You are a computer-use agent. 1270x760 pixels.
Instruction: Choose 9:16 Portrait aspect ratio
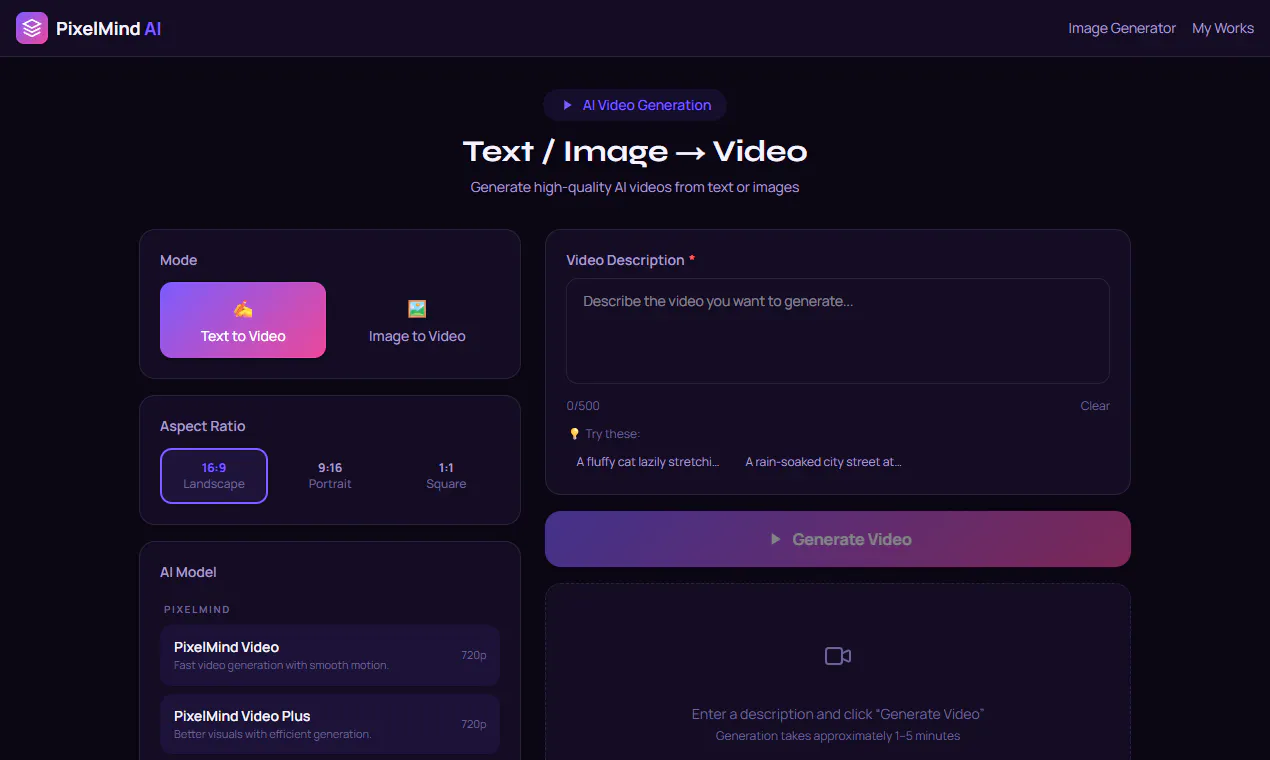[330, 476]
